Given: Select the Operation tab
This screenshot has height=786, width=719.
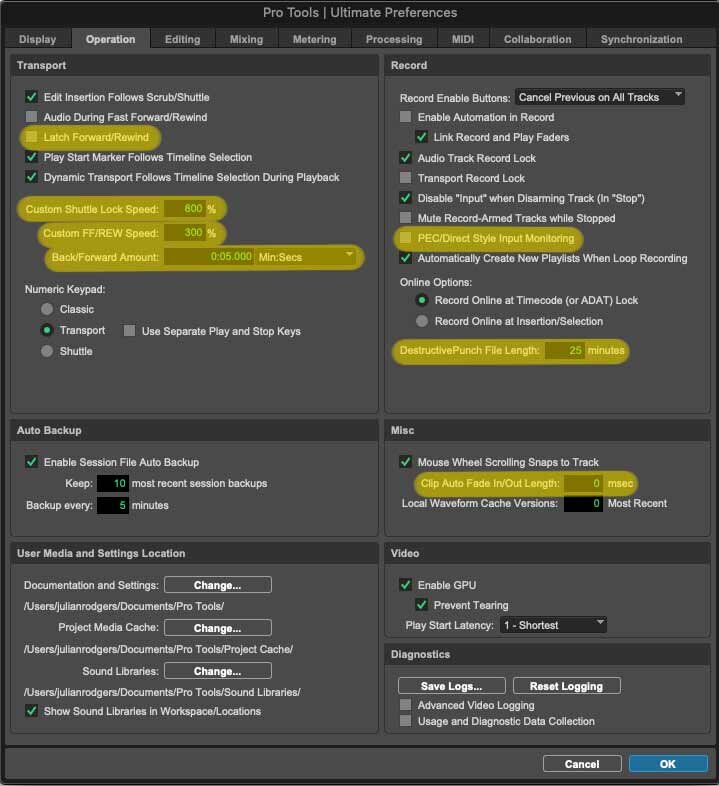Looking at the screenshot, I should (x=110, y=39).
